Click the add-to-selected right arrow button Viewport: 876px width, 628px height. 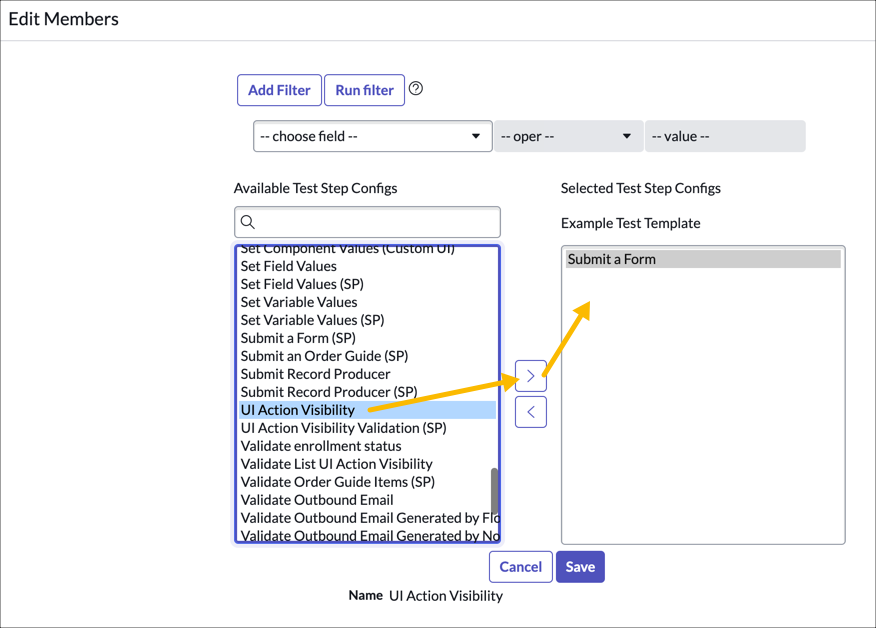530,376
